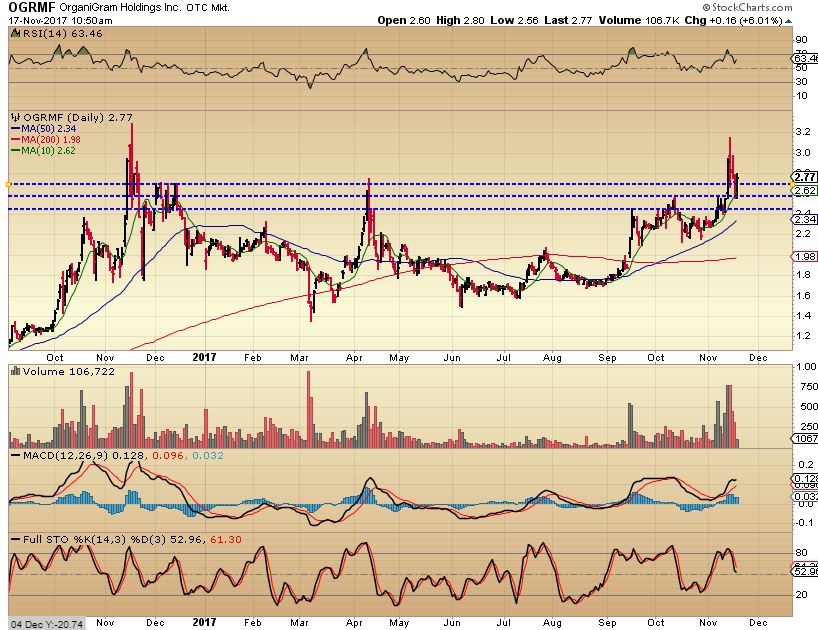This screenshot has width=818, height=630.
Task: Click the Last 2.77 value
Action: point(568,20)
